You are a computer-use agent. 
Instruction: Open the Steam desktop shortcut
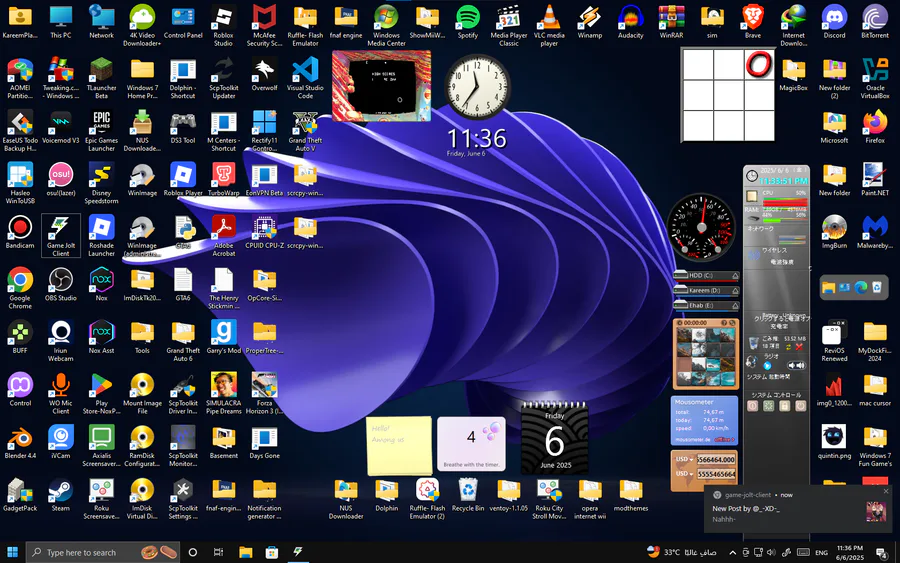click(x=60, y=495)
